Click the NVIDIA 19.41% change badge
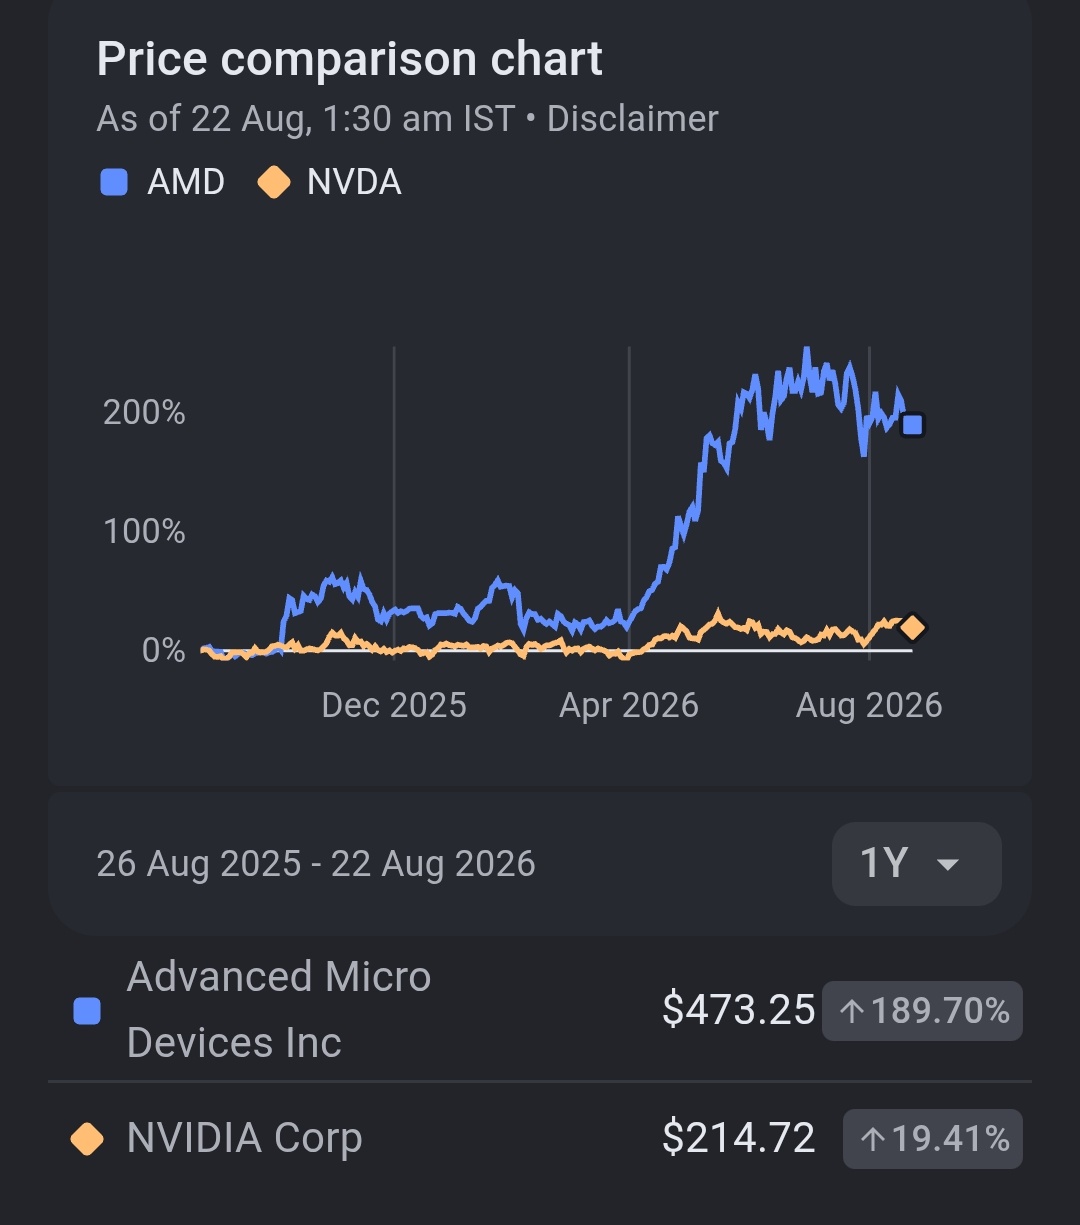Image resolution: width=1080 pixels, height=1225 pixels. coord(933,1139)
